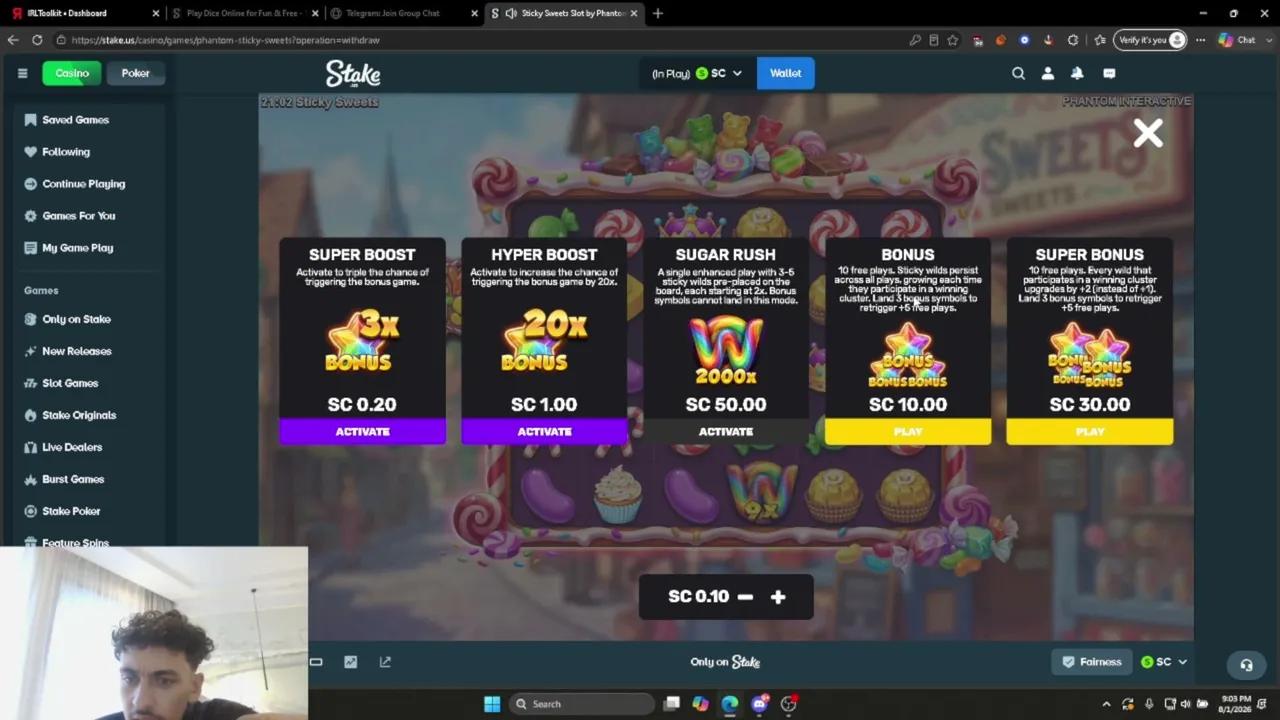Open the Copilot Chat sidebar

(x=1237, y=40)
